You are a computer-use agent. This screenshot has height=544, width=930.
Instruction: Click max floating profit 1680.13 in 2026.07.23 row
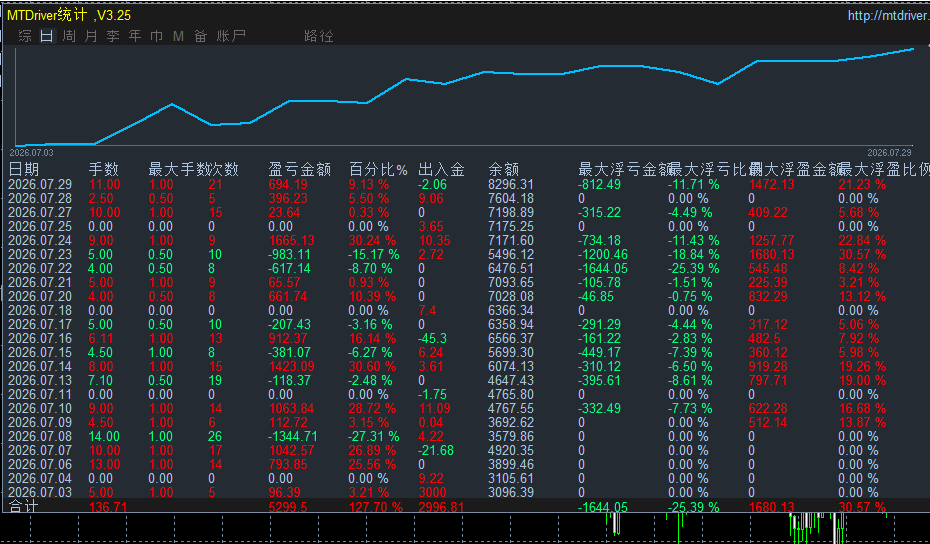tap(772, 254)
